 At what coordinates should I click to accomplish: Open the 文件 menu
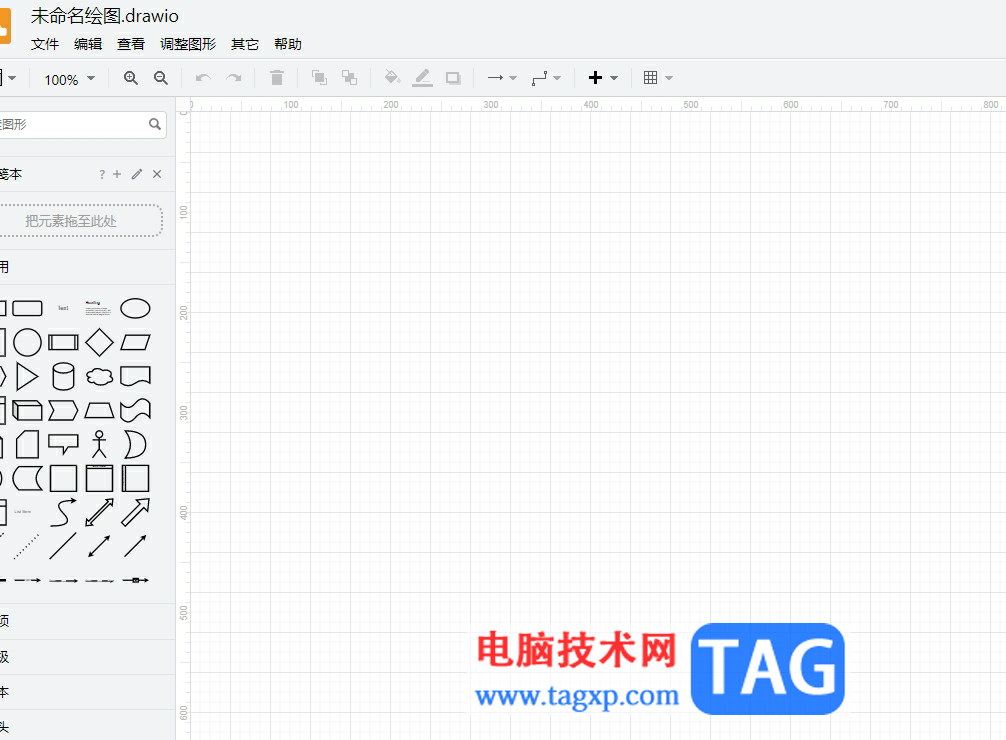coord(45,44)
